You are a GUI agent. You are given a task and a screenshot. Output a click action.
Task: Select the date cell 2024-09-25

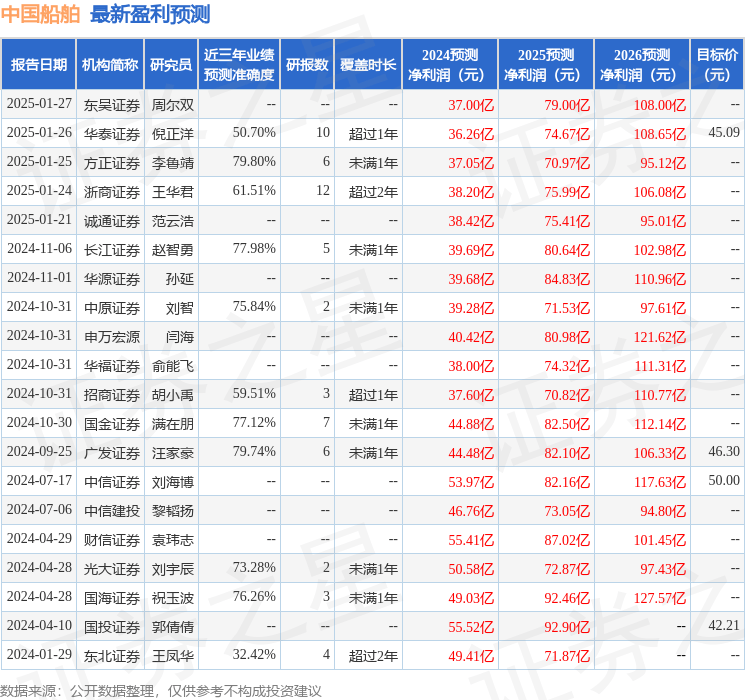[39, 452]
